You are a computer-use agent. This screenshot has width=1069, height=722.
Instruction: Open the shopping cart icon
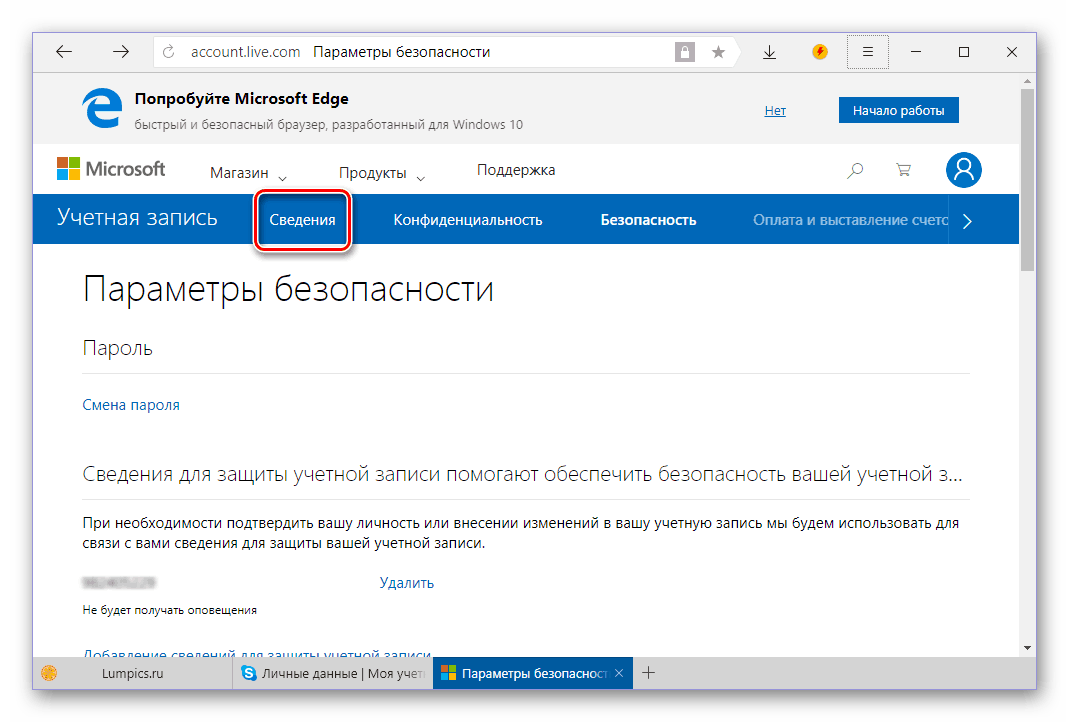coord(904,171)
